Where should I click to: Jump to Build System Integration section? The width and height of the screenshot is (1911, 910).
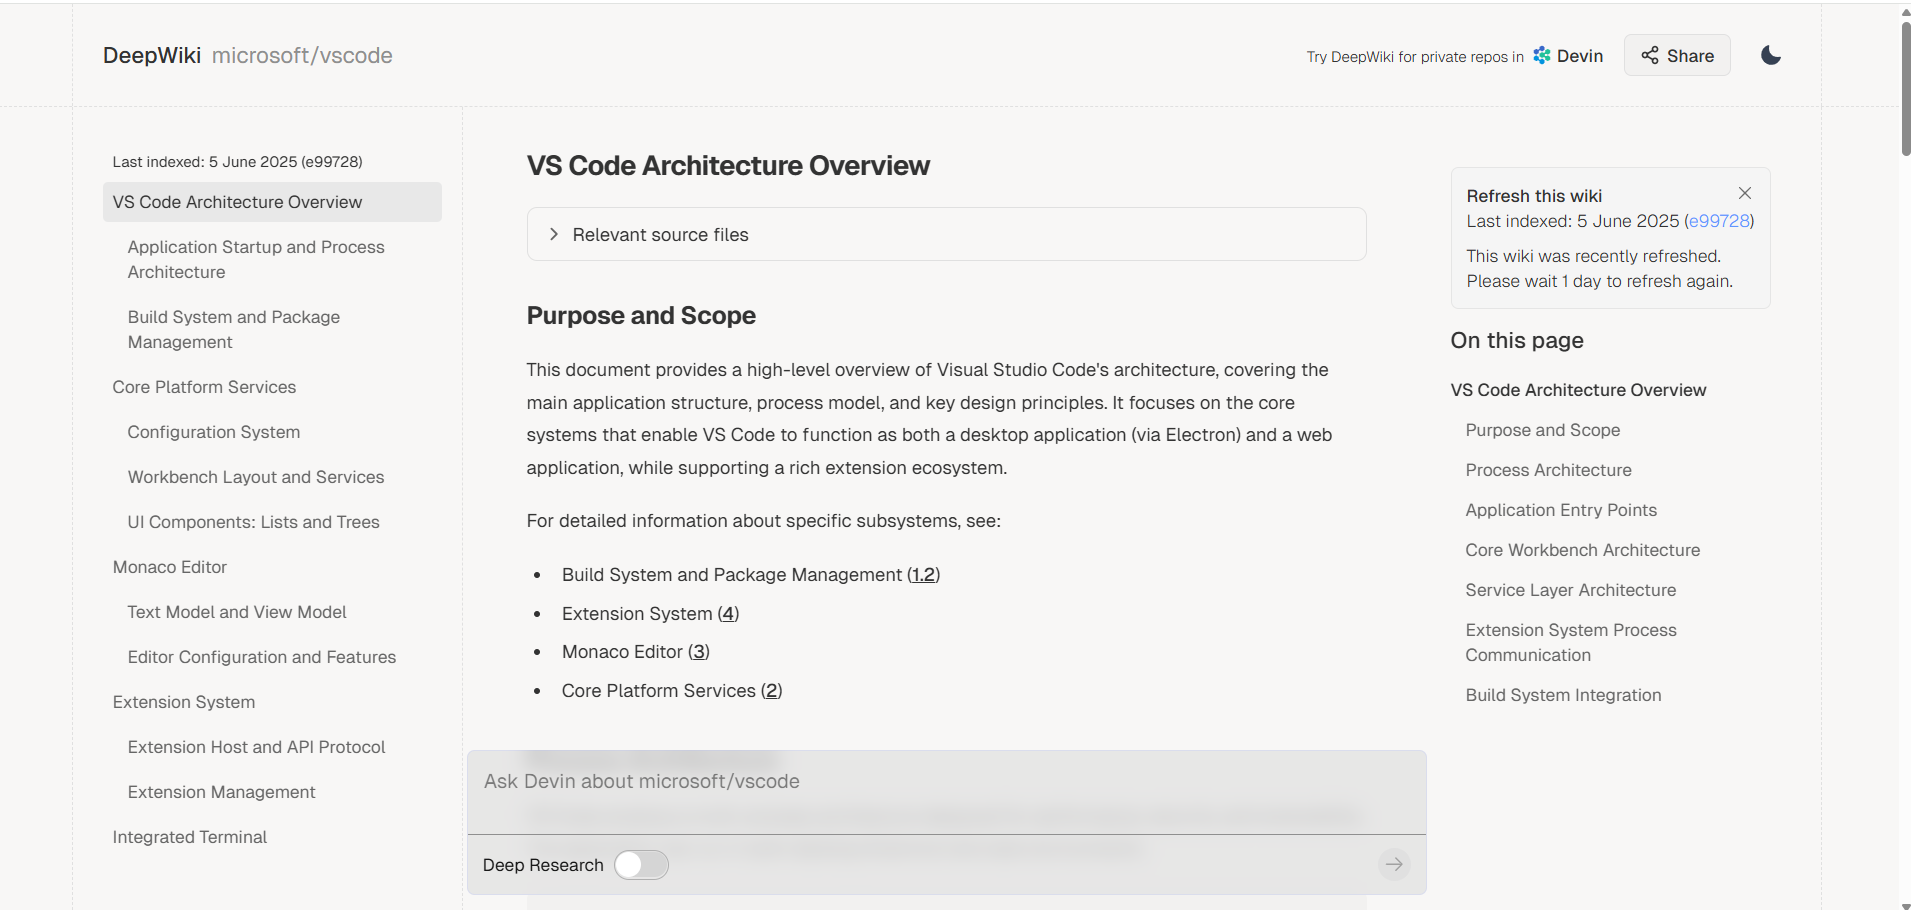tap(1563, 695)
